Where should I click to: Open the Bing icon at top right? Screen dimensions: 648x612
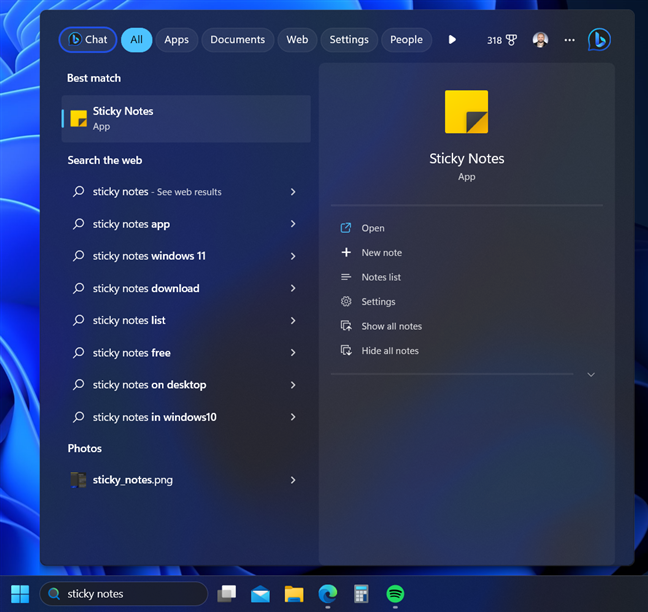coord(599,40)
